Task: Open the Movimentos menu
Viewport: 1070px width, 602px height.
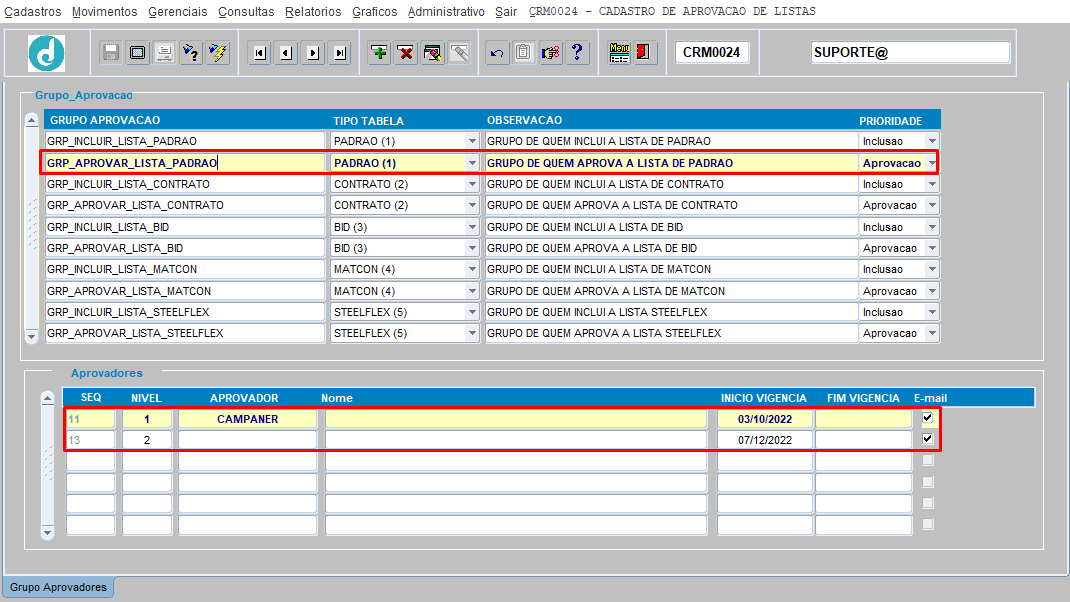Action: 104,12
